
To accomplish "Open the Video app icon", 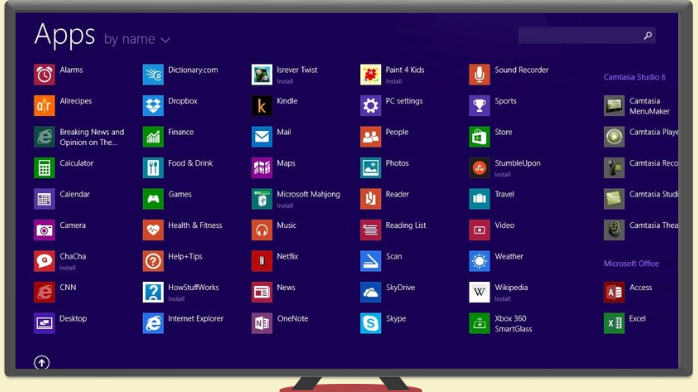I will coord(479,230).
